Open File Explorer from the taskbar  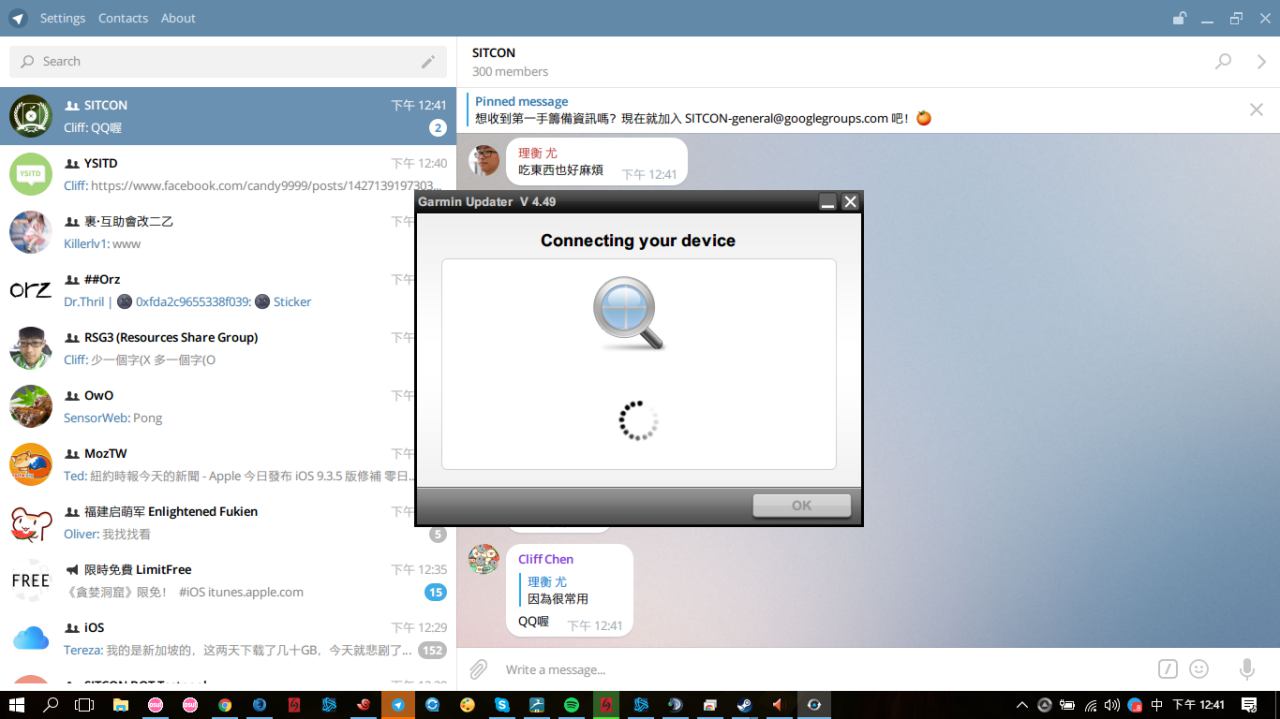click(121, 705)
